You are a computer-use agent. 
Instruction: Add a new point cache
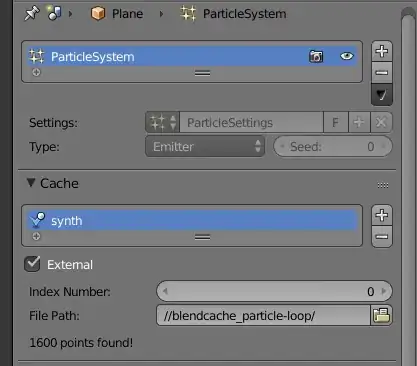pyautogui.click(x=382, y=215)
